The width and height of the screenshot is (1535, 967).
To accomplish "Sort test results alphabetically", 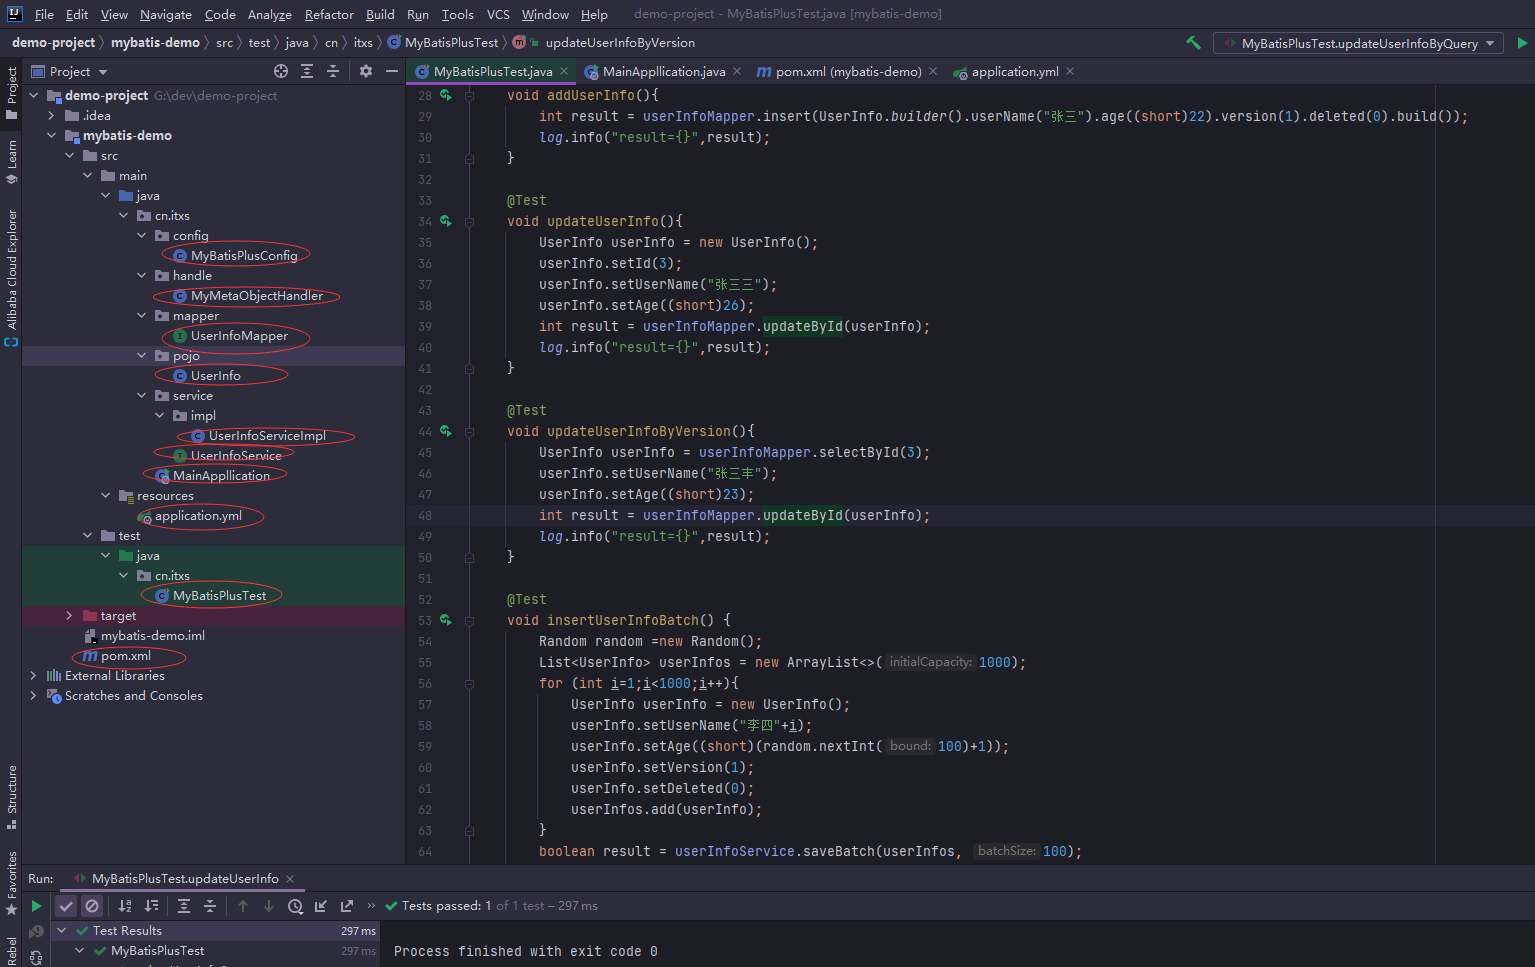I will 125,906.
